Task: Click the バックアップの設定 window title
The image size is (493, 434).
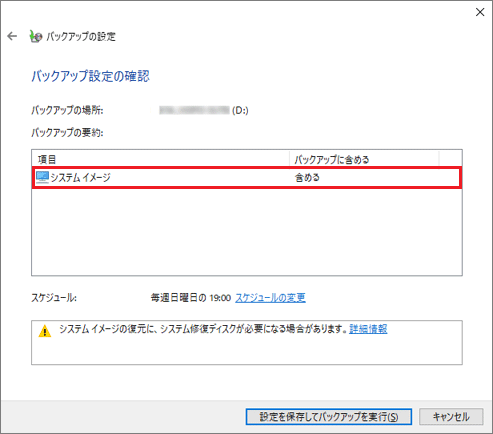Action: tap(81, 36)
